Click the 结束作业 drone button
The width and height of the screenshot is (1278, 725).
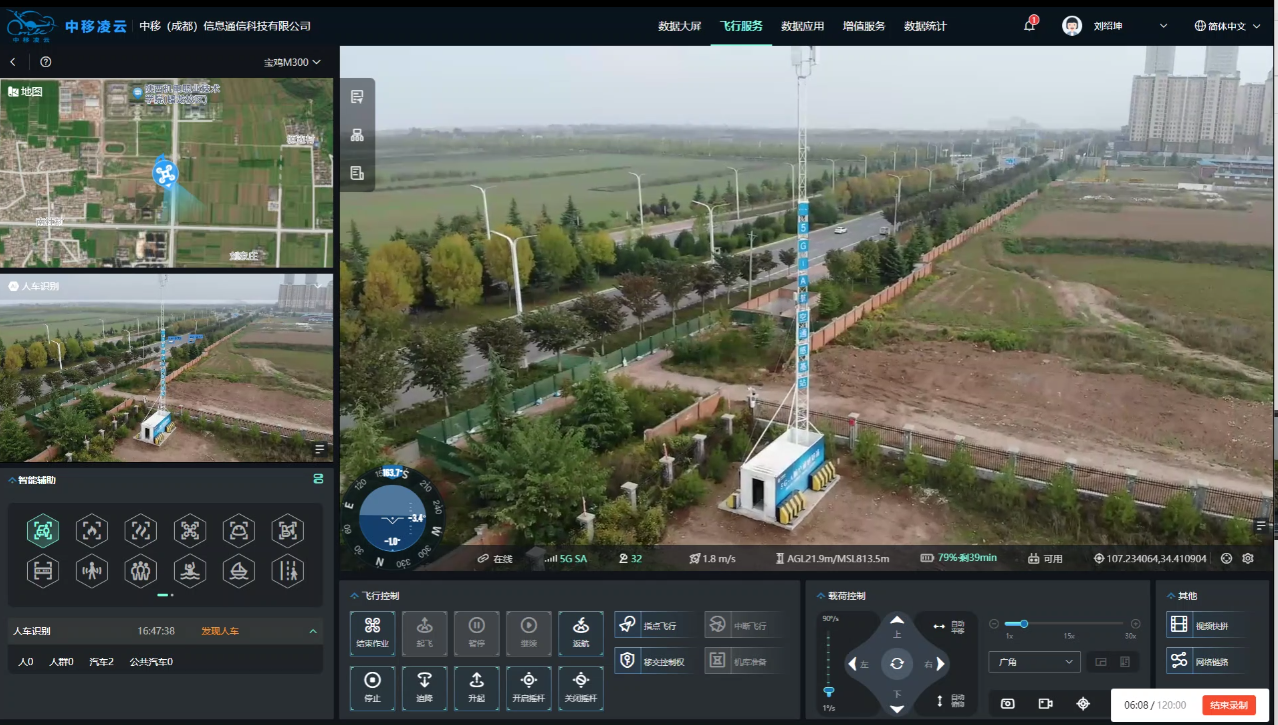pyautogui.click(x=373, y=633)
